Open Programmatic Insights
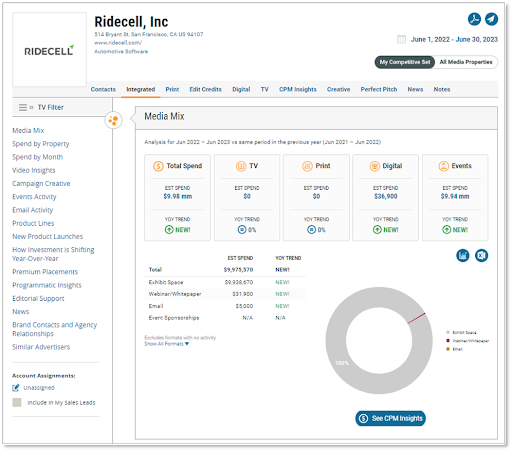 [47, 285]
